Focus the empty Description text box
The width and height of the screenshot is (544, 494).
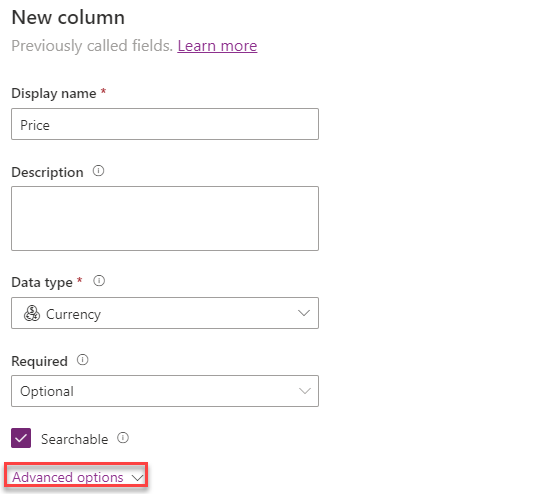[165, 219]
